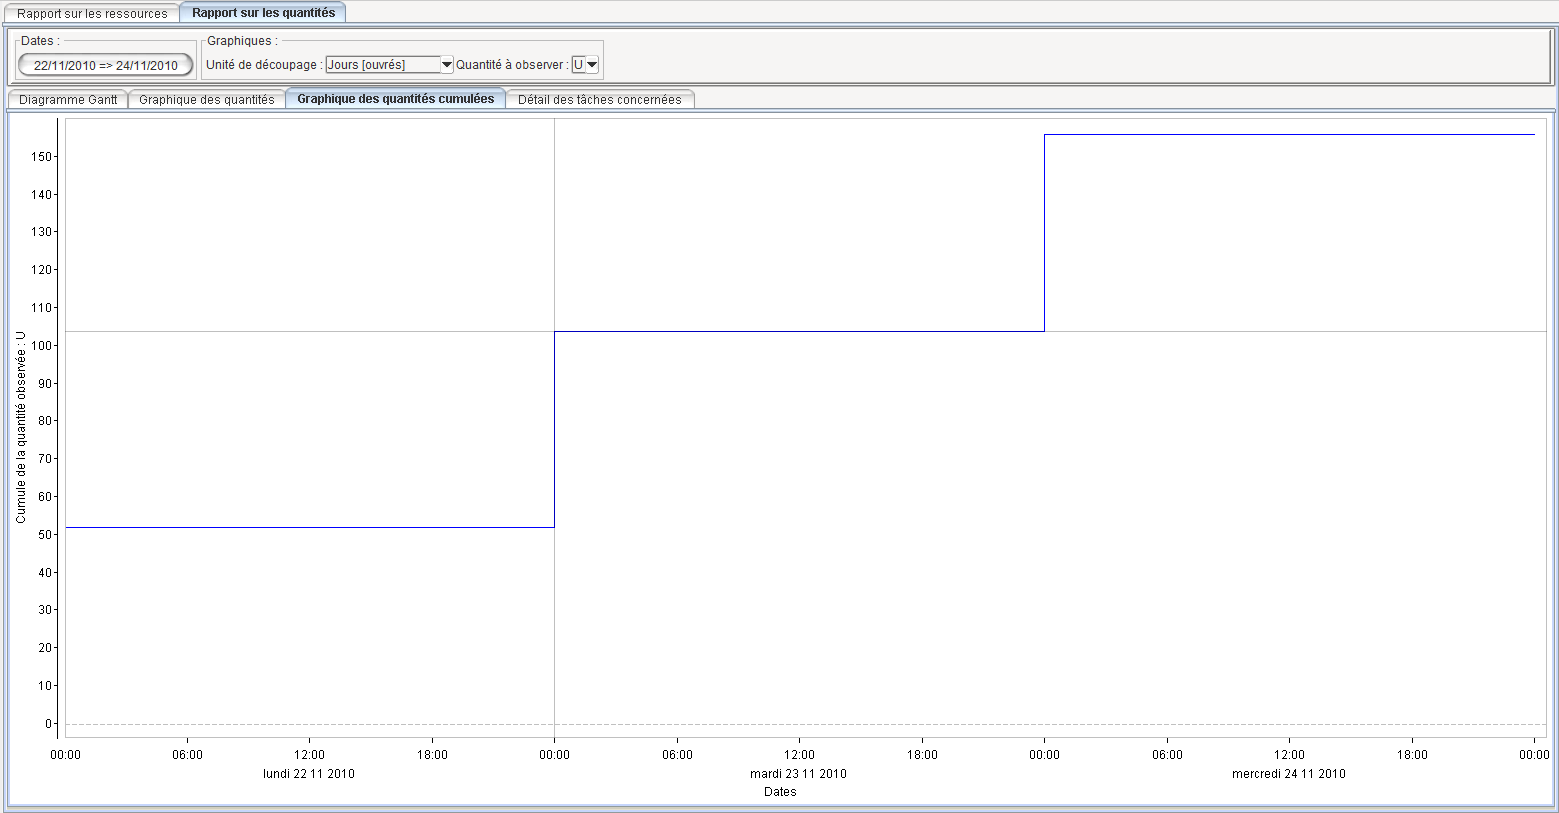Switch to the Rapport sur les ressources tab

coord(92,13)
